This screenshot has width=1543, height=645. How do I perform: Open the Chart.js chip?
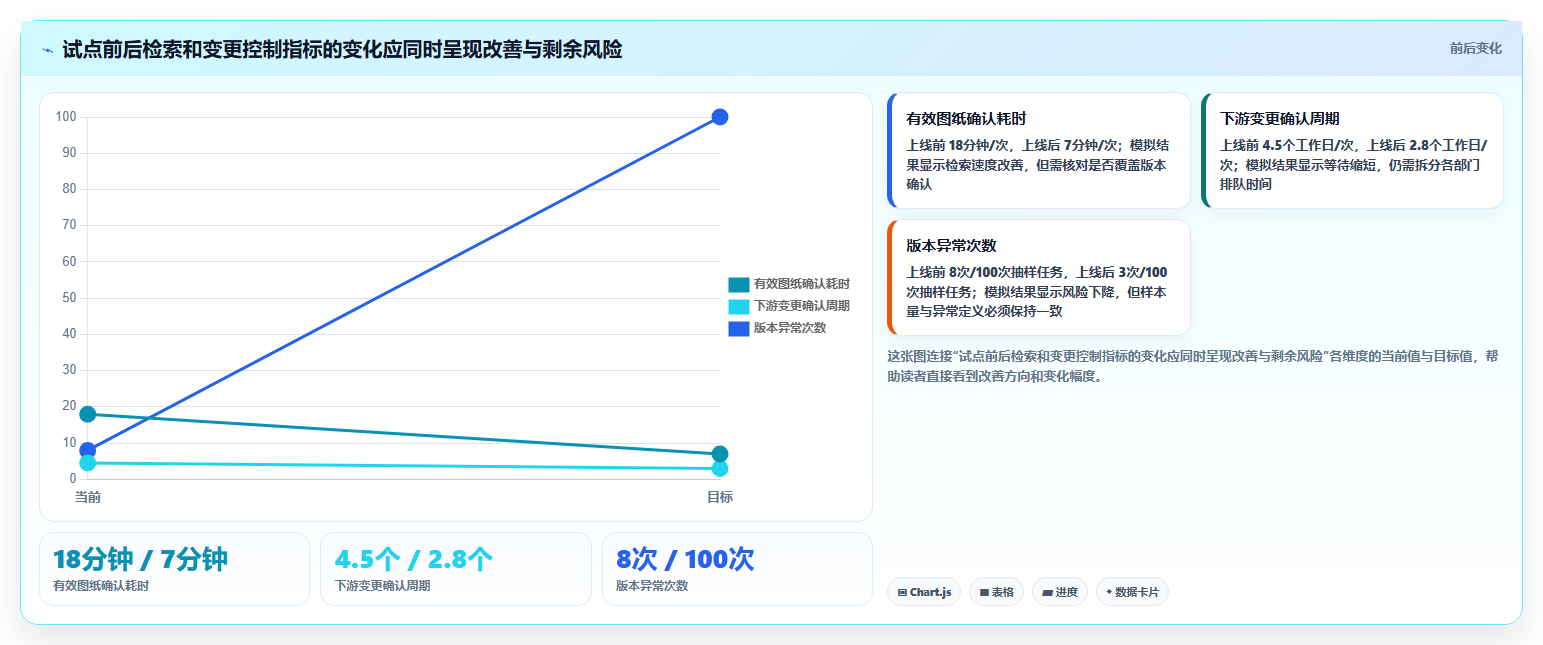click(x=924, y=592)
